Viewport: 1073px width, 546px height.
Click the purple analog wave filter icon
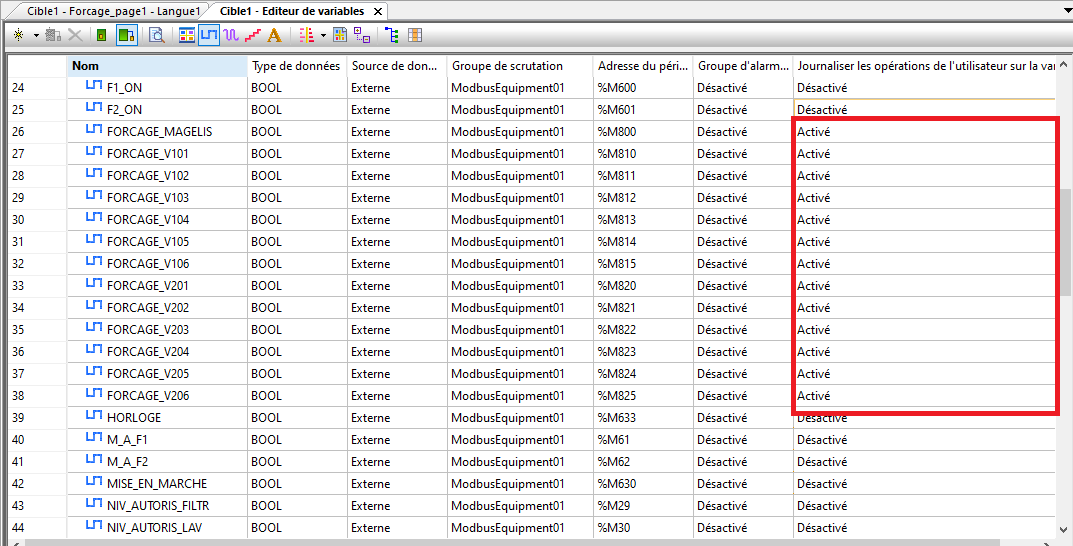231,35
